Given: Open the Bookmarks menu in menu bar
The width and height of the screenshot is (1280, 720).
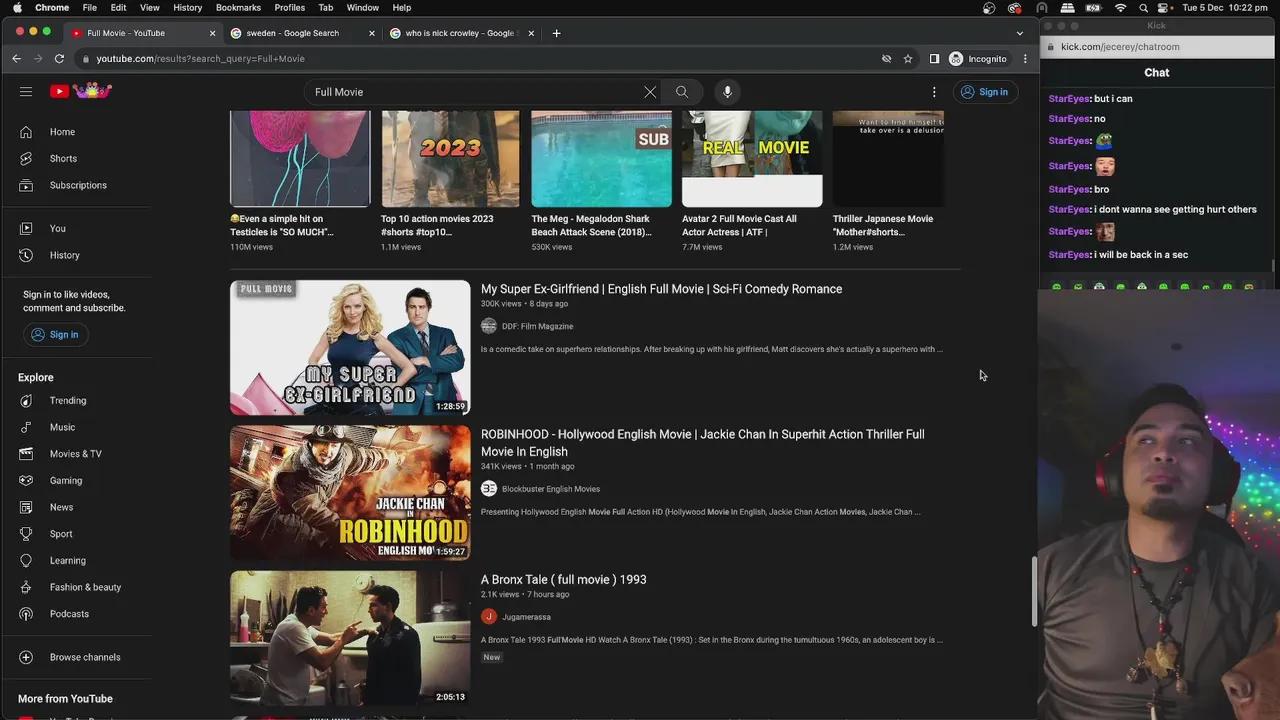Looking at the screenshot, I should 238,7.
